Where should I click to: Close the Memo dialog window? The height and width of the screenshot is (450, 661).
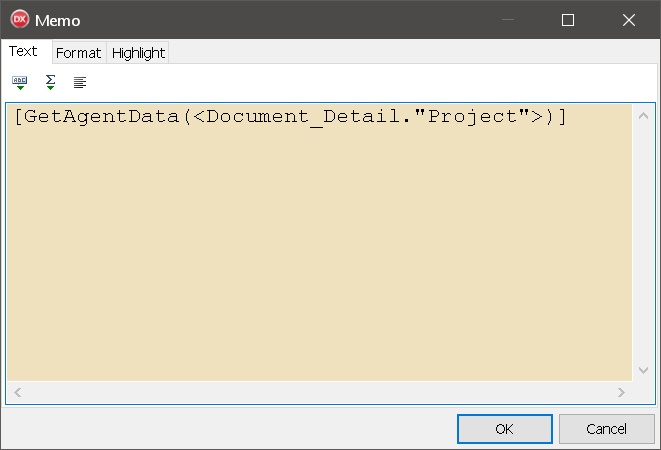(629, 20)
